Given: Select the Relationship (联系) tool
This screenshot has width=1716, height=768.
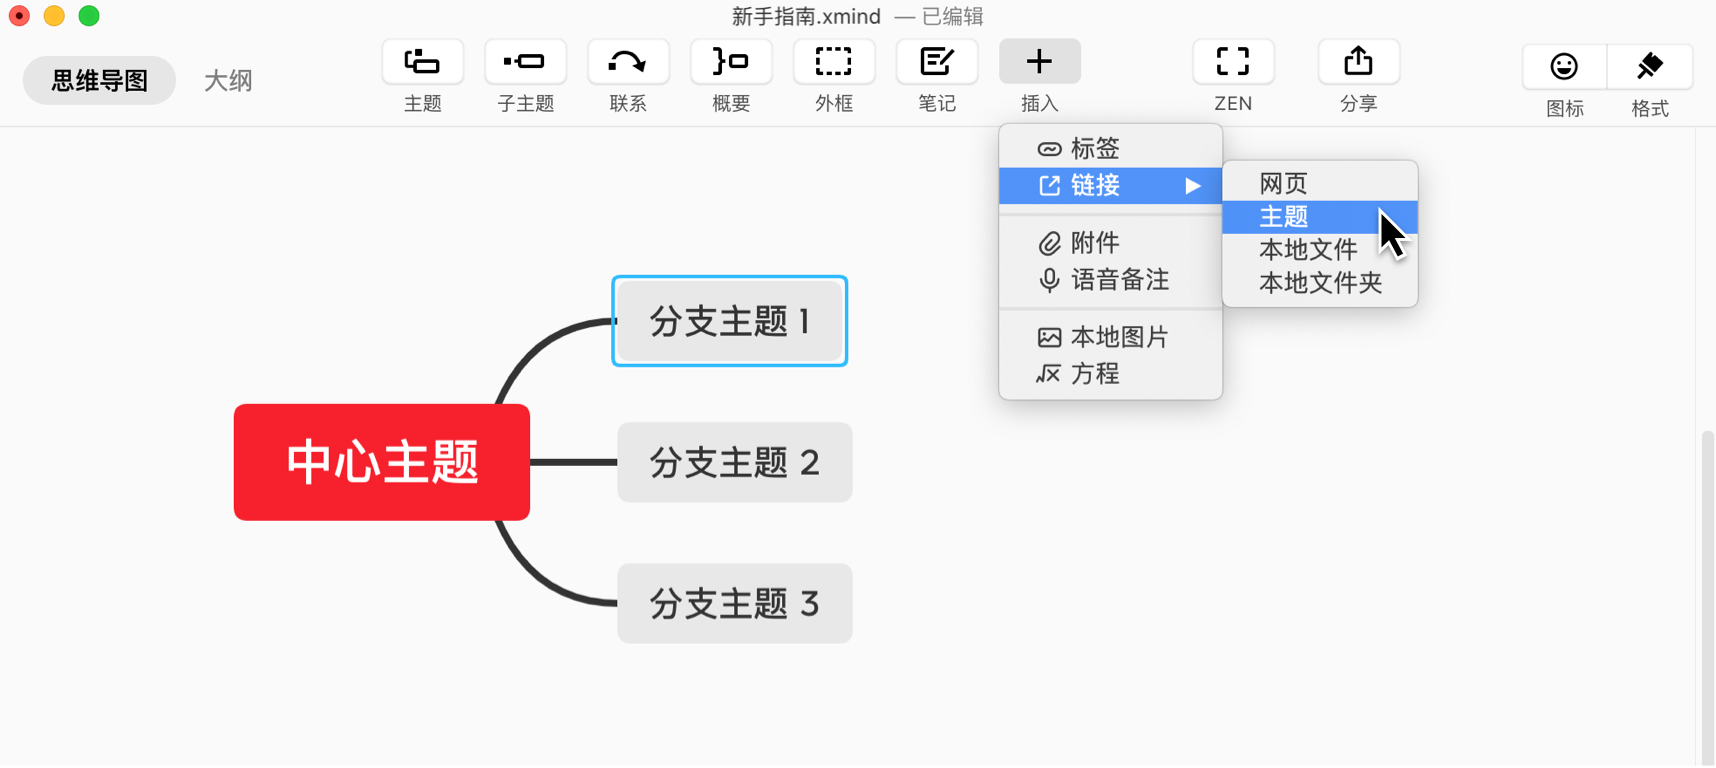Looking at the screenshot, I should pyautogui.click(x=628, y=63).
